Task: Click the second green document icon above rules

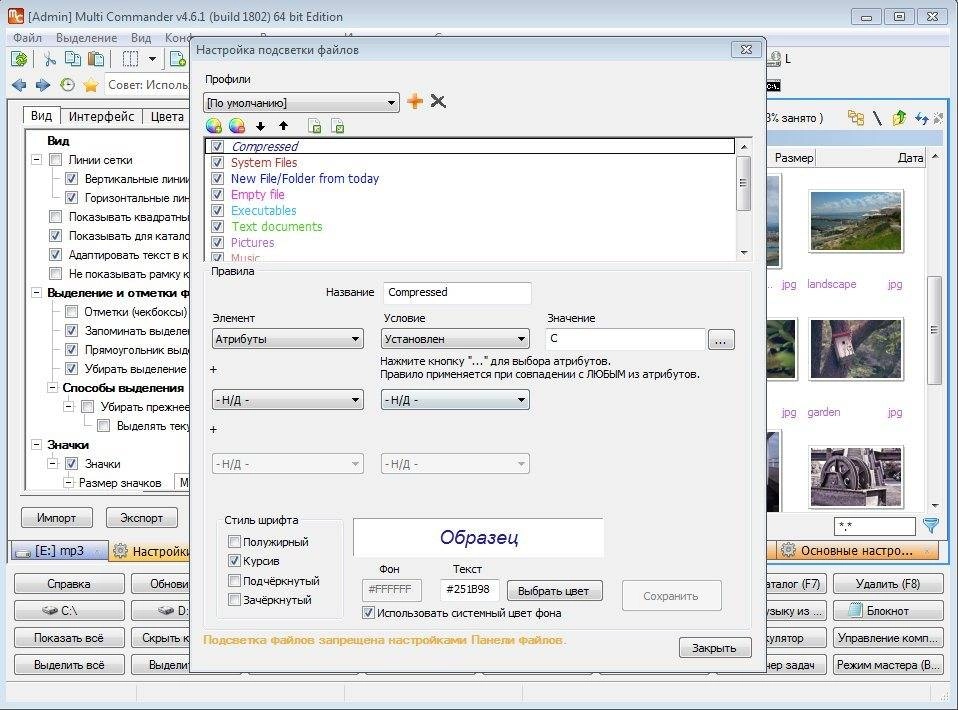Action: tap(338, 126)
